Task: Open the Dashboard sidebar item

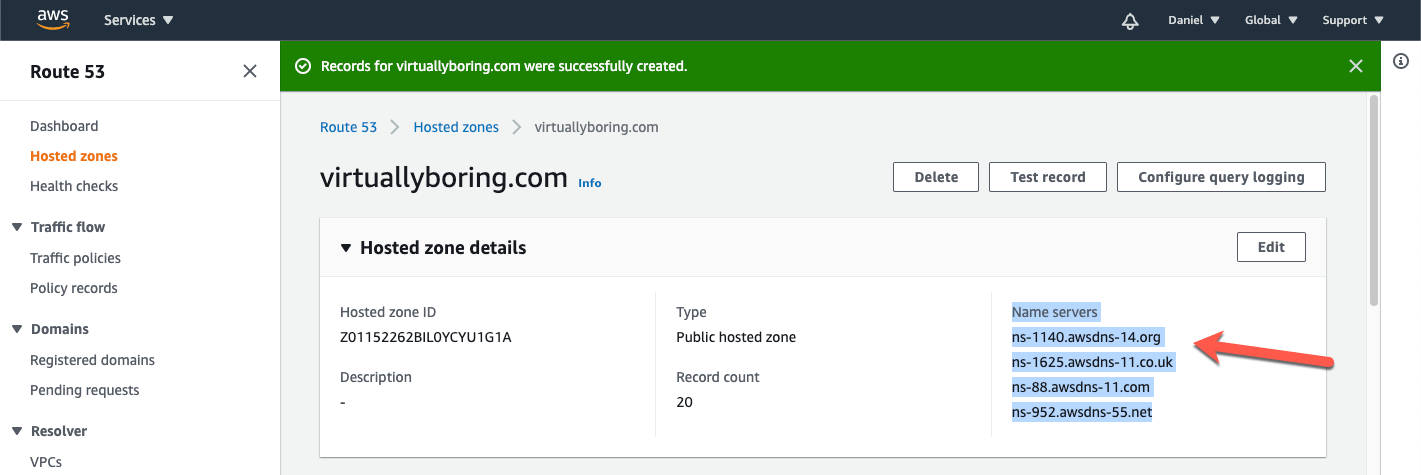Action: coord(64,126)
